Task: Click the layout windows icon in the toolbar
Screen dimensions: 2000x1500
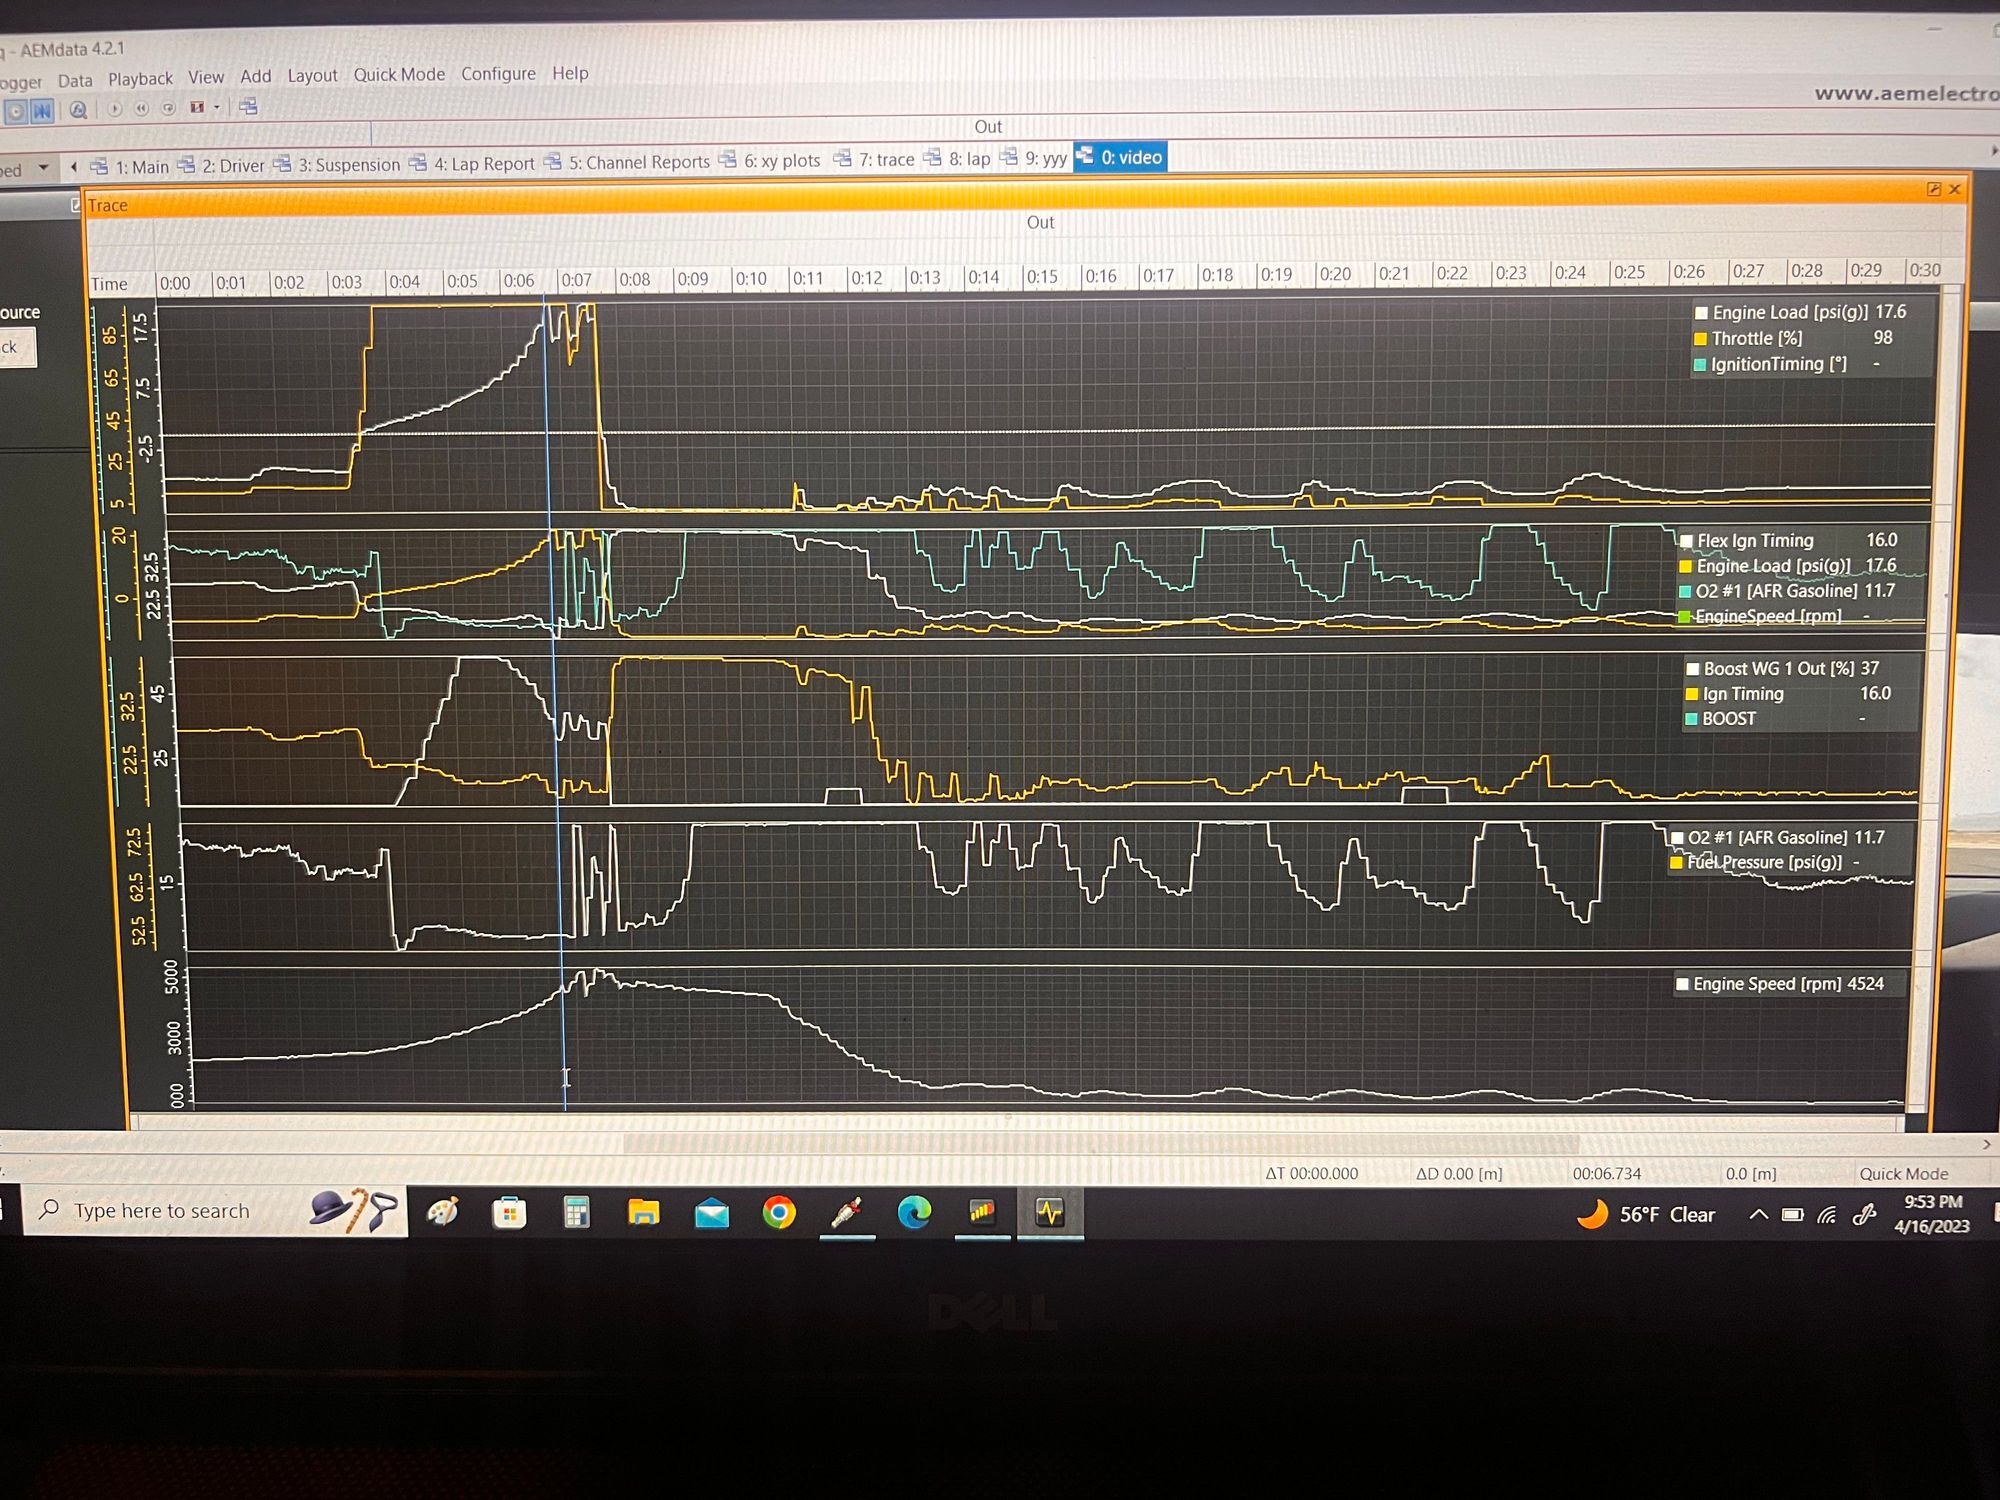Action: (x=248, y=107)
